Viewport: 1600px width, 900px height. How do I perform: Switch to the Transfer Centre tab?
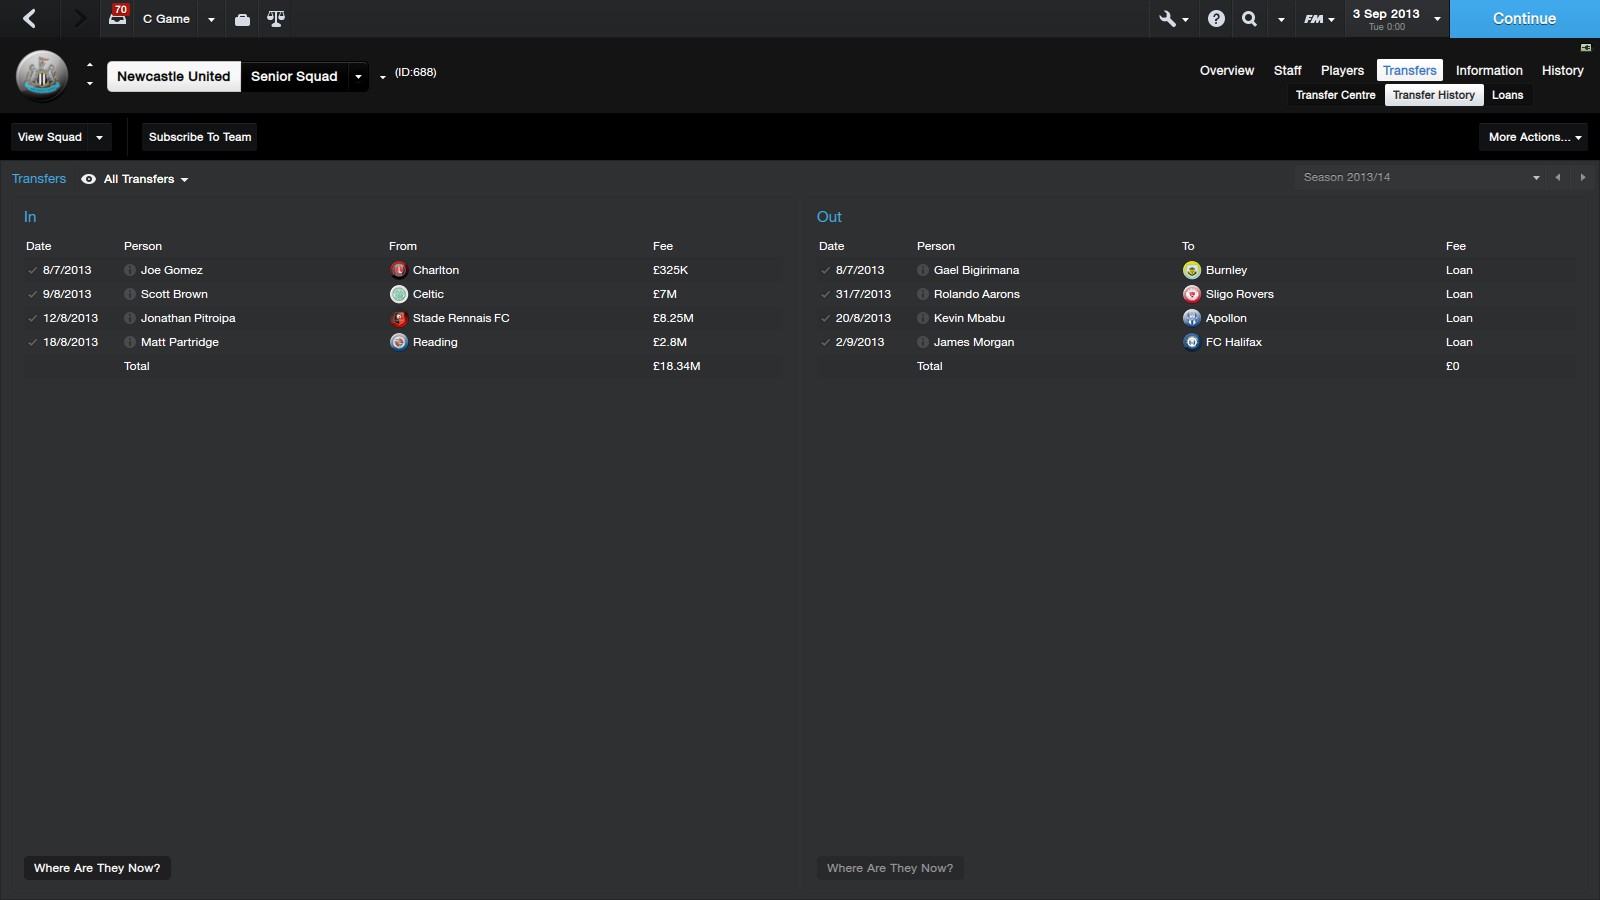point(1335,95)
